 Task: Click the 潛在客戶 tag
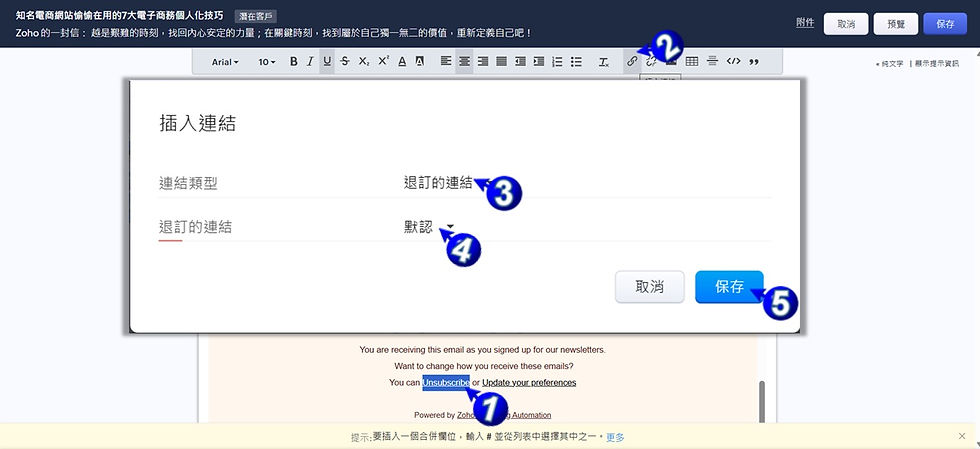(256, 16)
